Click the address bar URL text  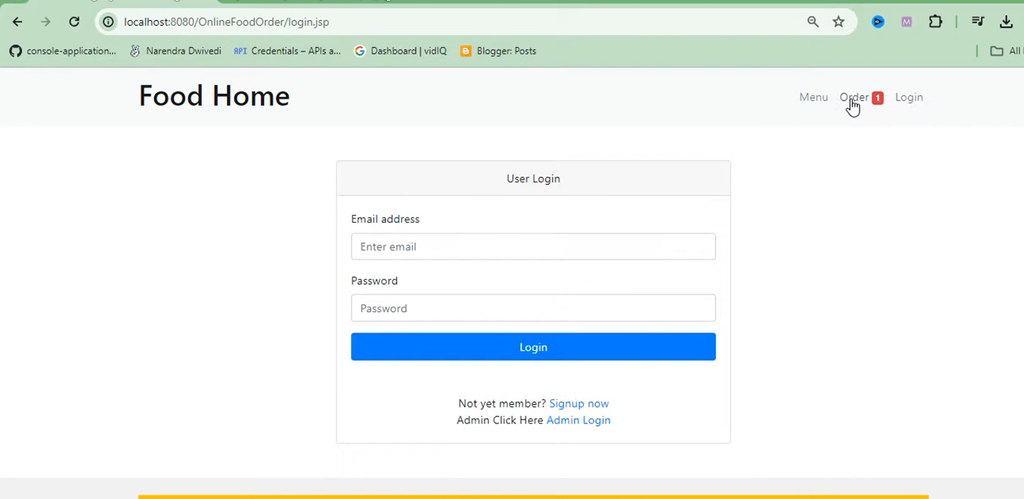[227, 22]
